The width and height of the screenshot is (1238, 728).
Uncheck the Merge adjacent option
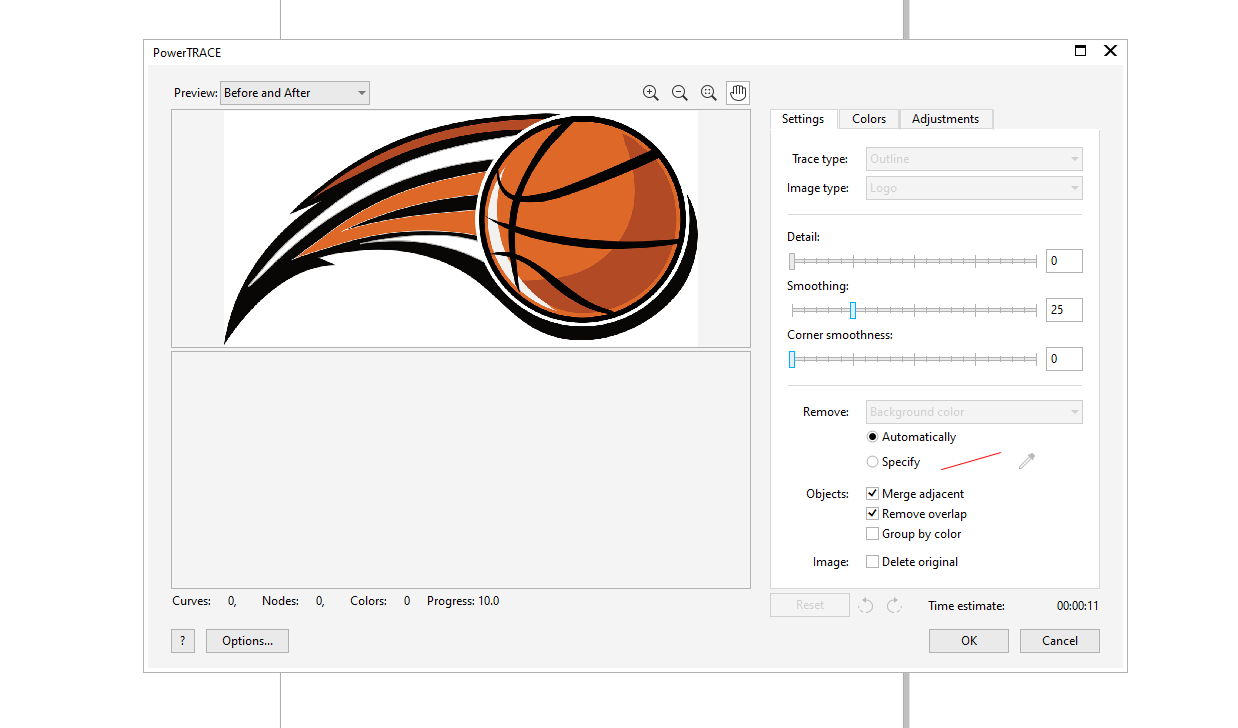873,494
